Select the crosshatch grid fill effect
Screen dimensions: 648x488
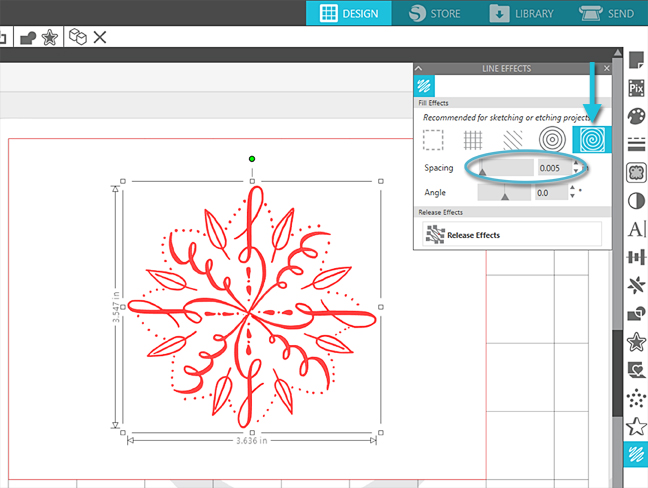click(x=473, y=140)
